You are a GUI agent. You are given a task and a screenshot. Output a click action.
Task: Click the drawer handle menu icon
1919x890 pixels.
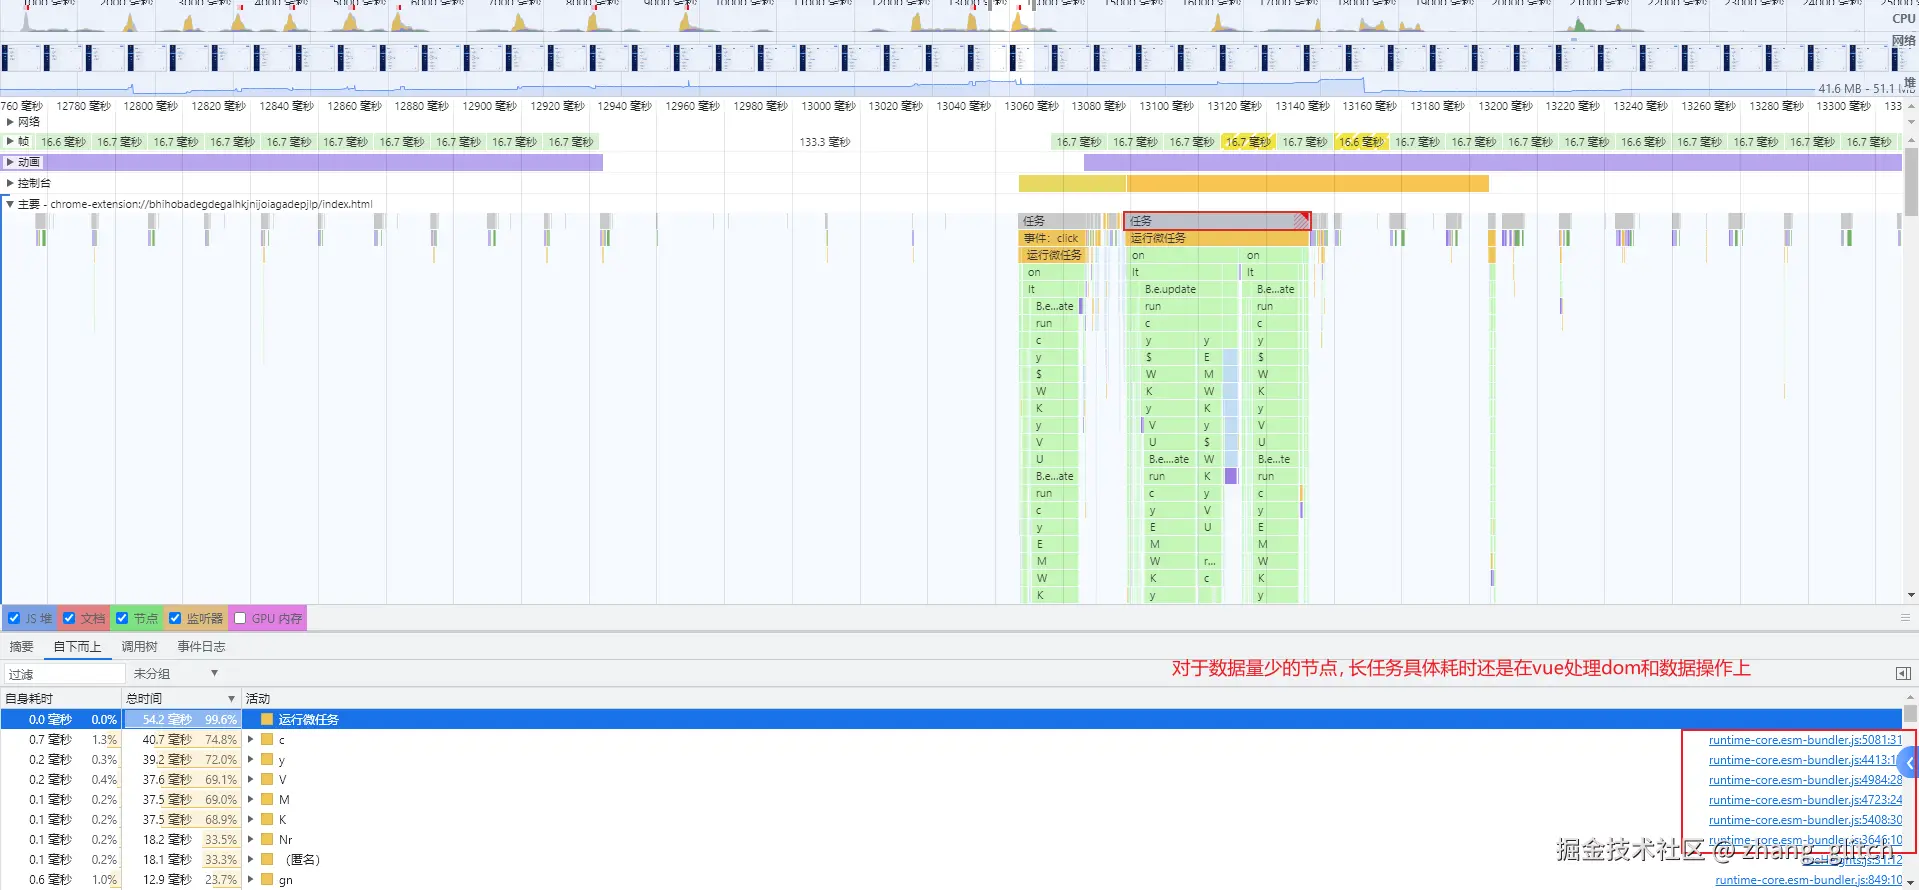1905,618
